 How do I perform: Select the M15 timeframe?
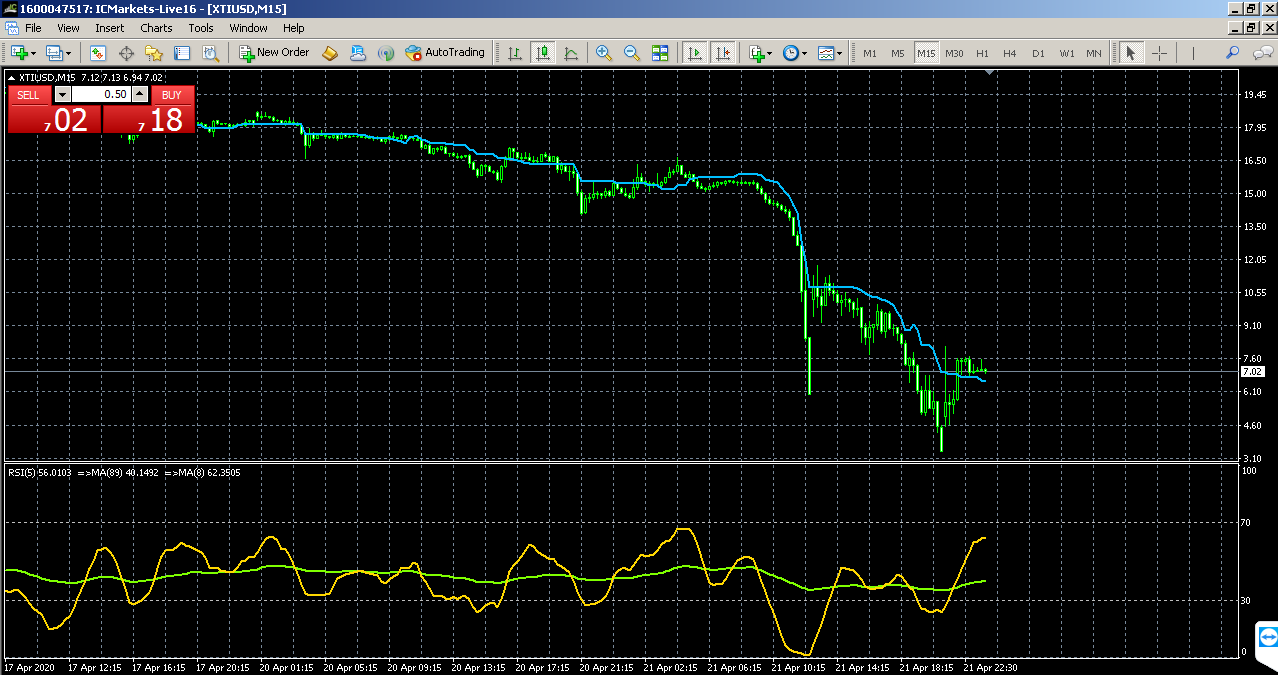pos(926,53)
